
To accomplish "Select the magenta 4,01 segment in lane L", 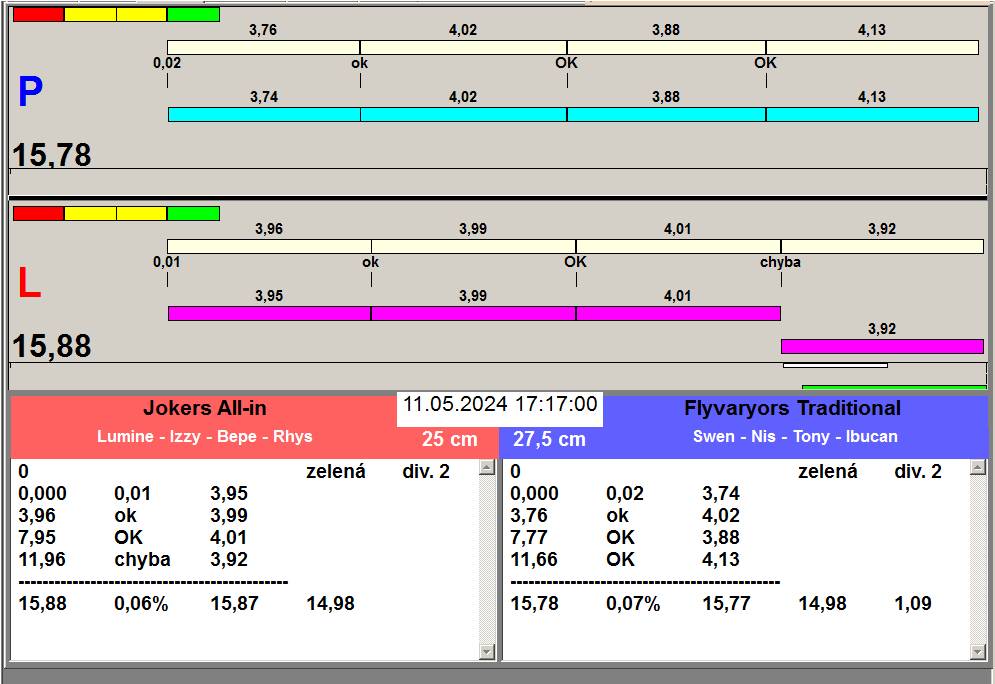I will tap(678, 313).
